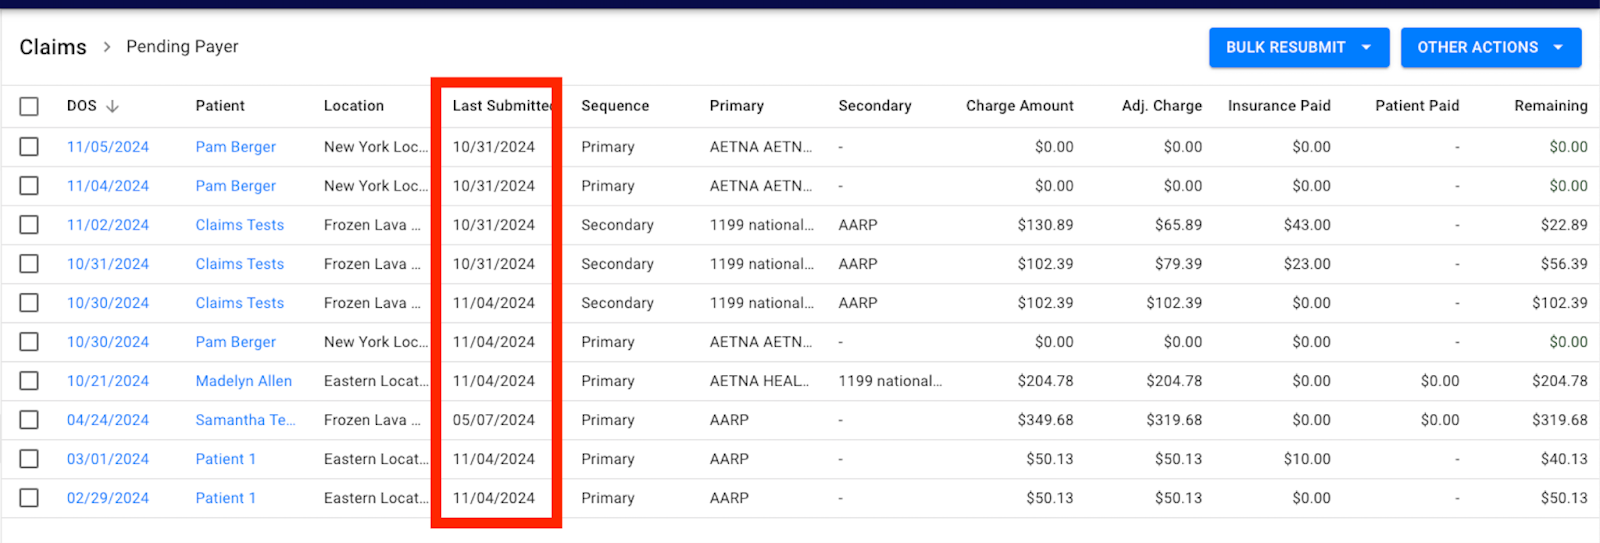Click the Sequence column header
This screenshot has width=1600, height=543.
click(615, 106)
